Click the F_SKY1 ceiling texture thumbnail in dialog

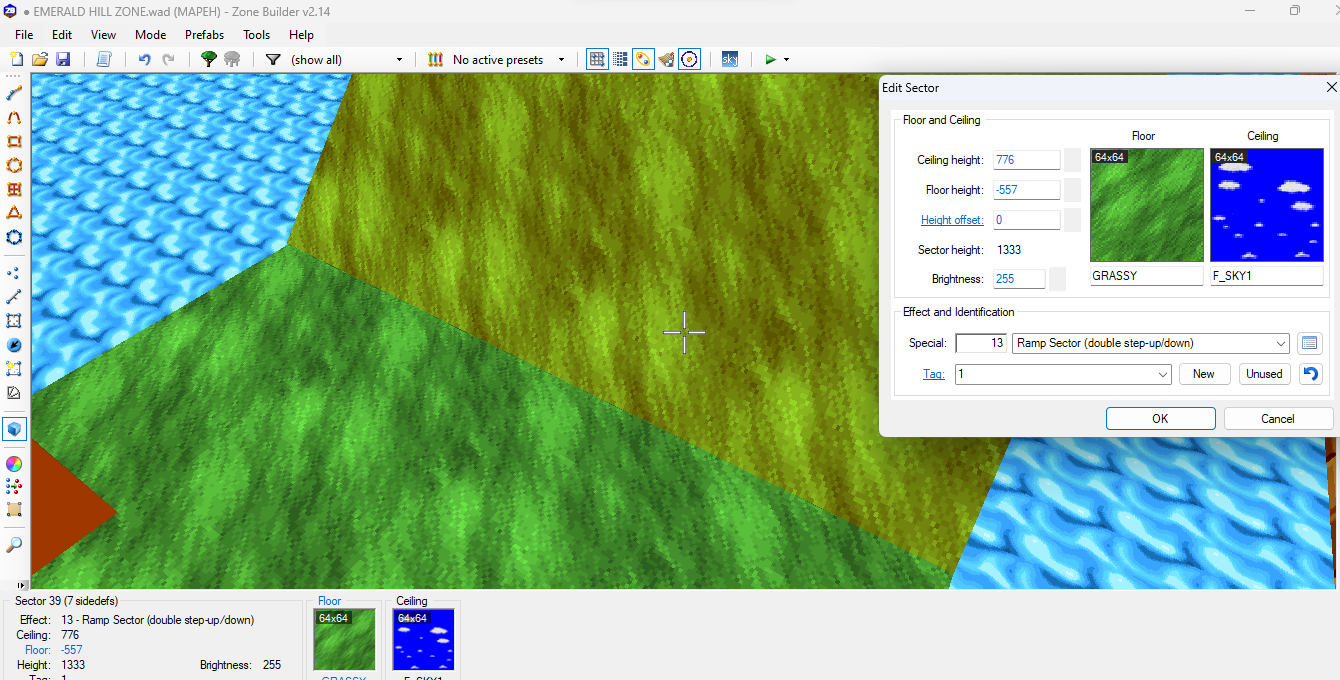click(1267, 205)
